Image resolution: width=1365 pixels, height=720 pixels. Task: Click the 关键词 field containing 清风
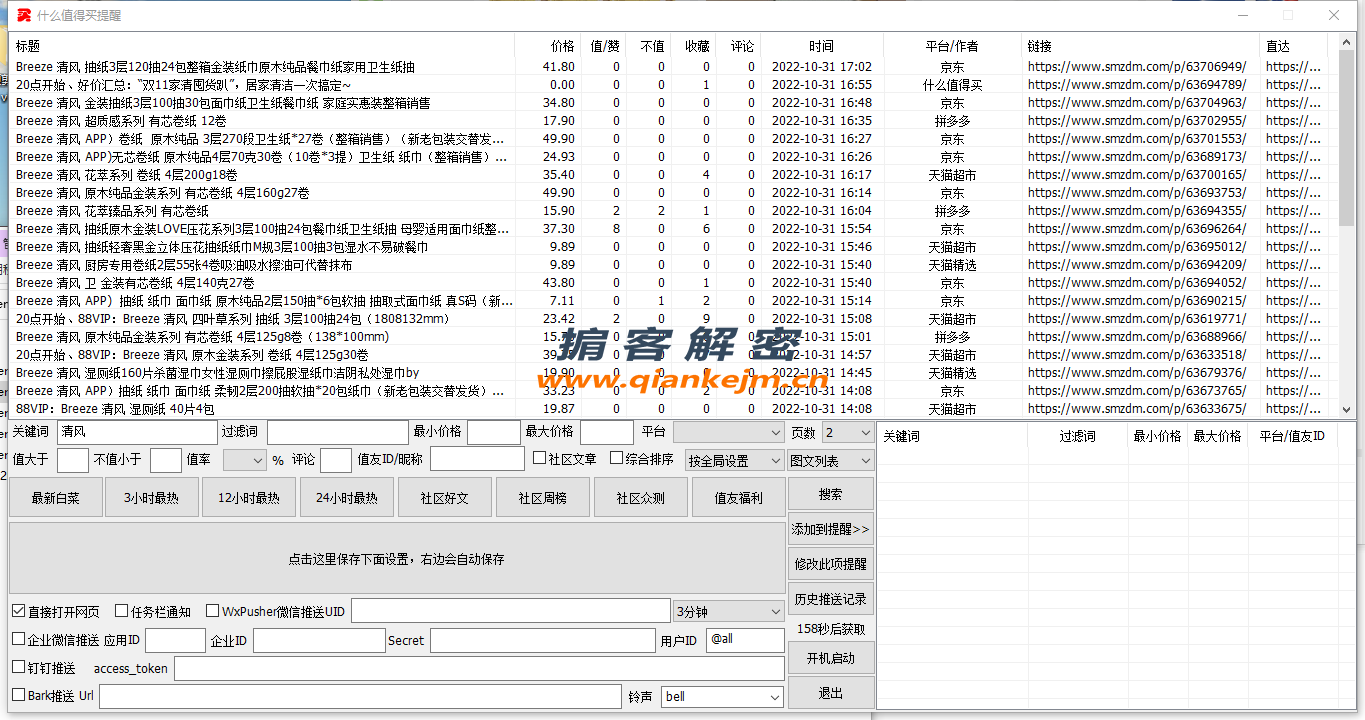(x=136, y=432)
